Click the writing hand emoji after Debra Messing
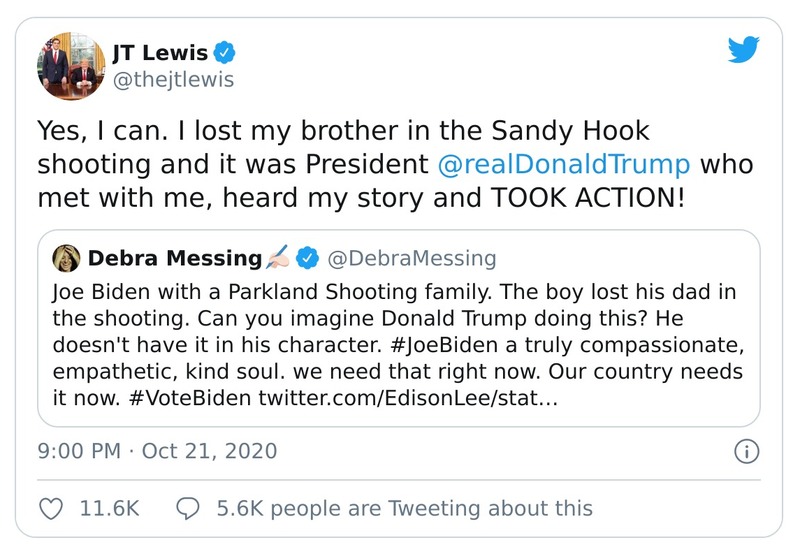 coord(277,259)
